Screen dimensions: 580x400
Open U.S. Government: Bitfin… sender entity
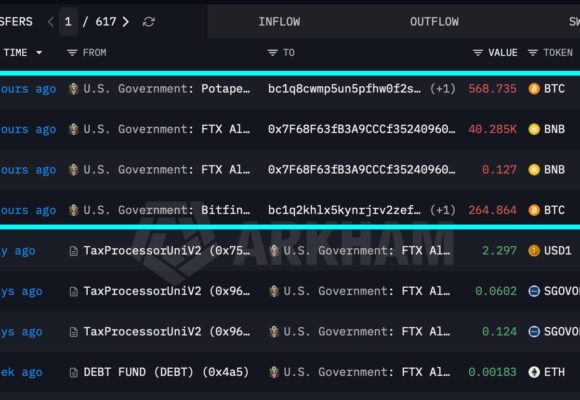(x=166, y=210)
